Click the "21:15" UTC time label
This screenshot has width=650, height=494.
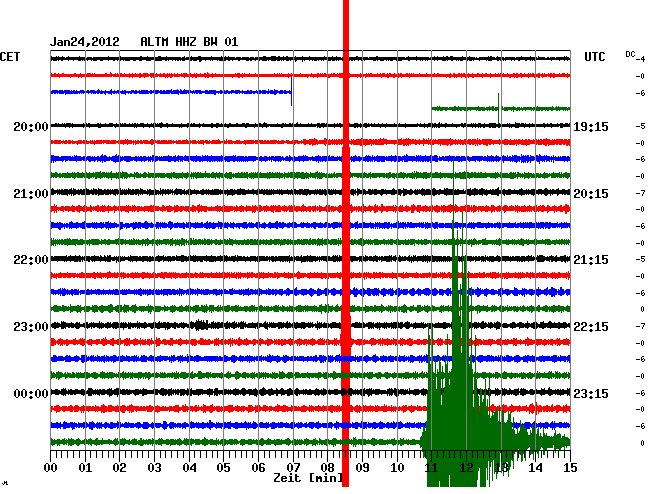[x=591, y=260]
